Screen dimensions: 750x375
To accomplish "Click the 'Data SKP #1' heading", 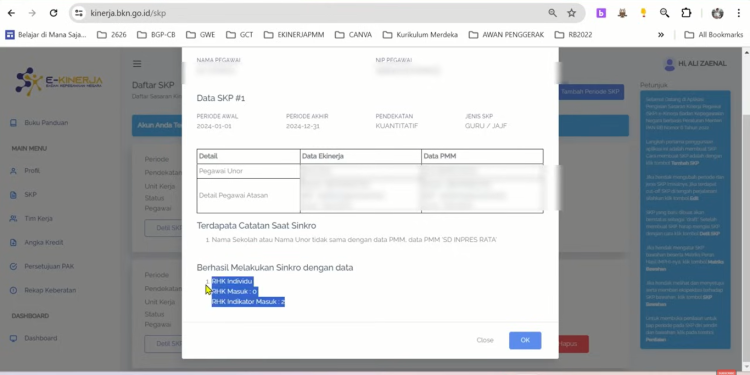I will pos(221,98).
